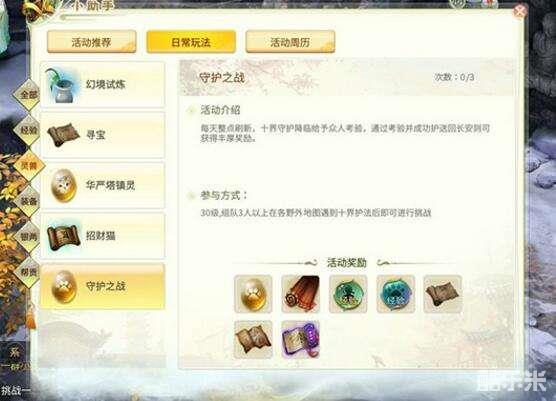The image size is (556, 401).
Task: Filter by the 经验 diamond category
Action: coord(28,130)
